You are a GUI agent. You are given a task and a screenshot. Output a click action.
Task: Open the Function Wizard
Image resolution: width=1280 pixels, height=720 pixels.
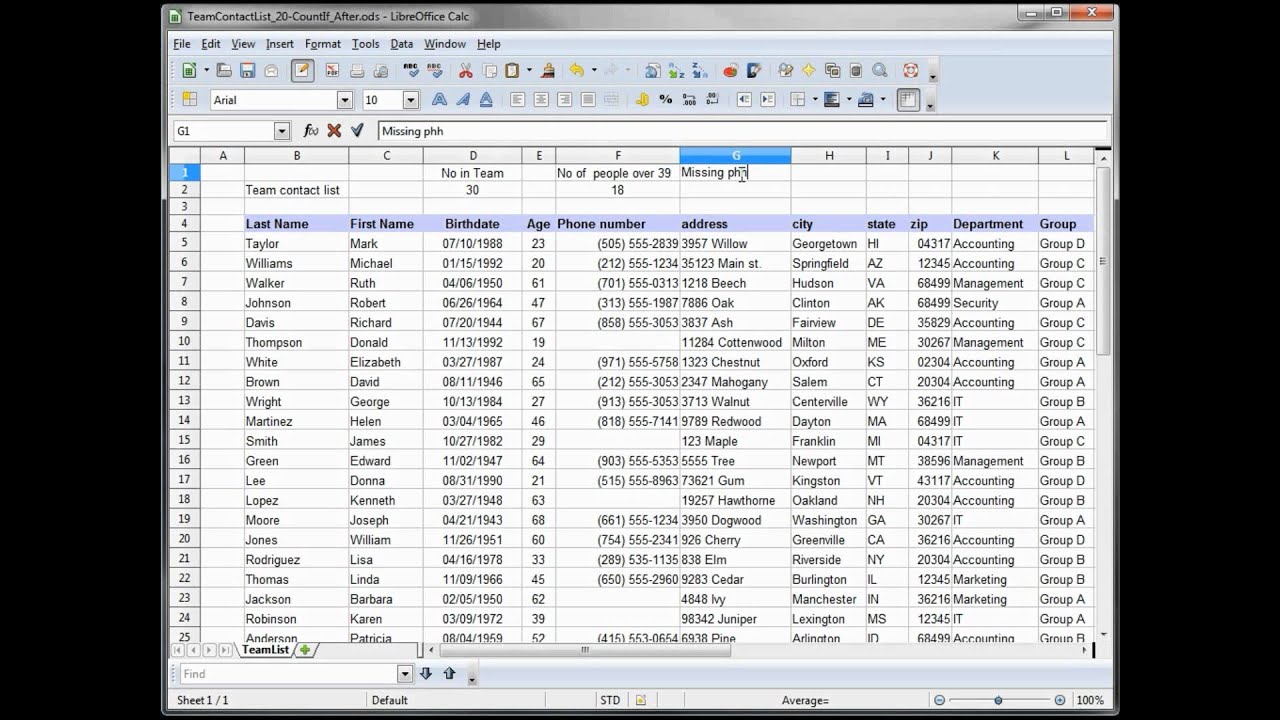coord(311,131)
